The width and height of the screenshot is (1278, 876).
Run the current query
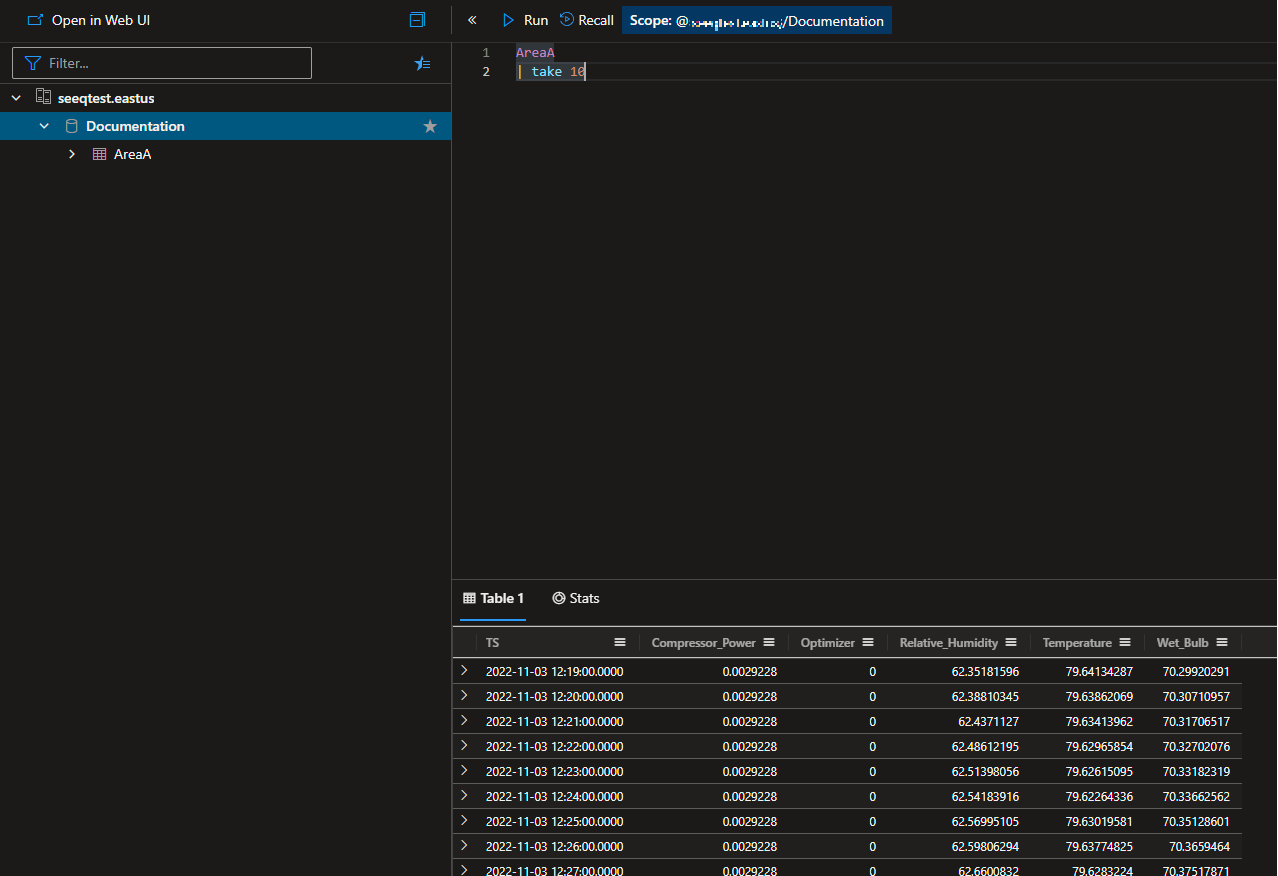(x=524, y=20)
